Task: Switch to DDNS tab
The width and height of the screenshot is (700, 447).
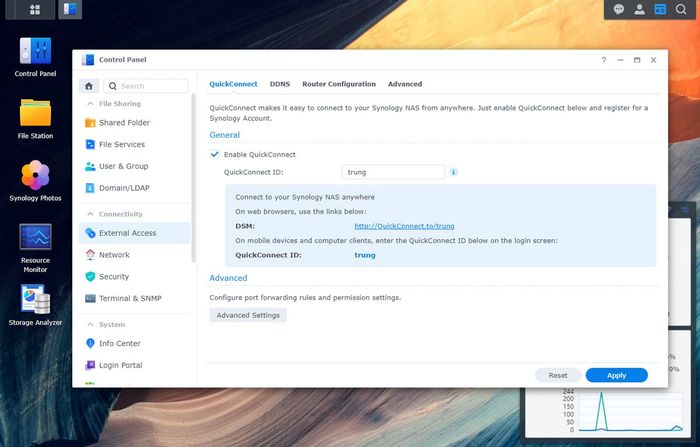Action: click(280, 84)
